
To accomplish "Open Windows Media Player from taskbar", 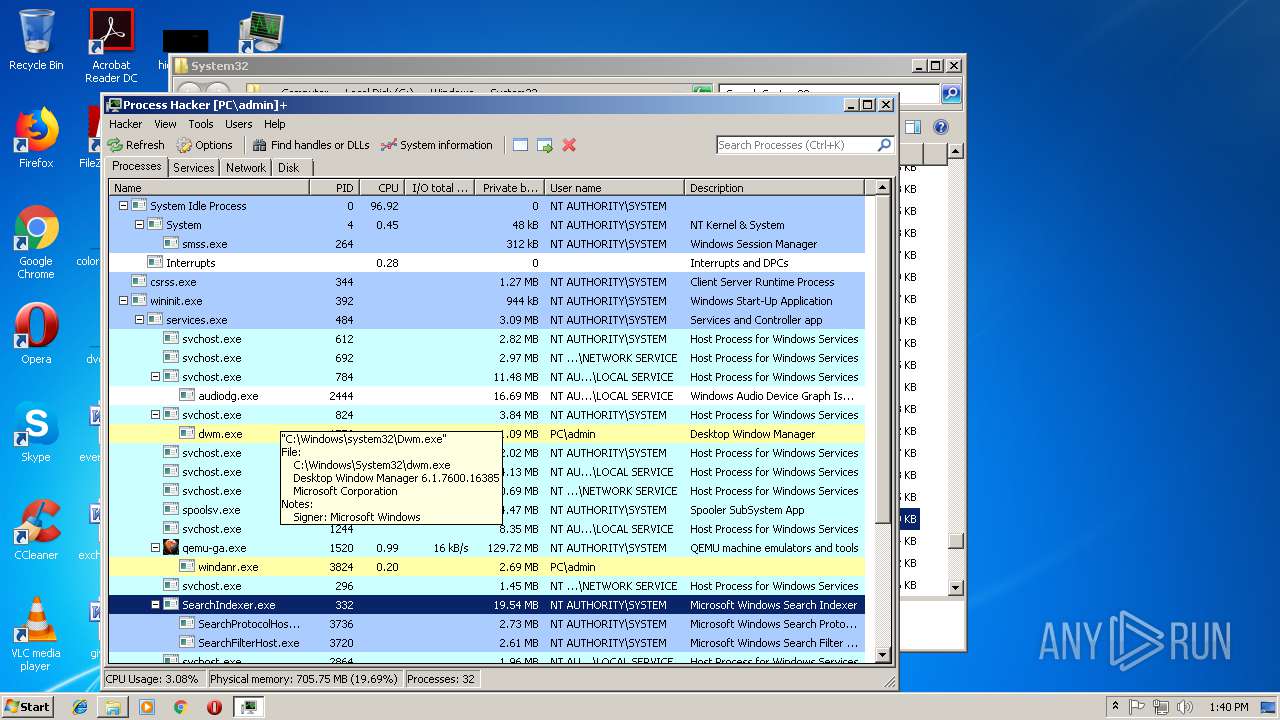I will pos(147,707).
